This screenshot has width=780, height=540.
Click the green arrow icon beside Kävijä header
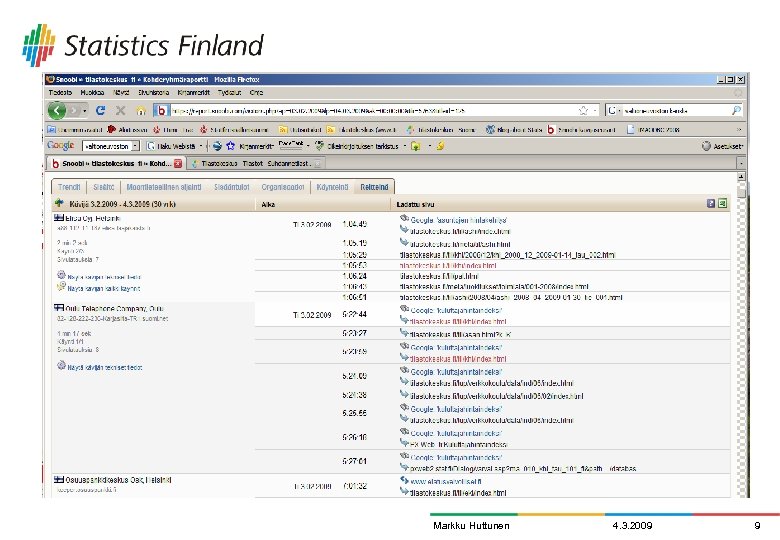click(59, 203)
